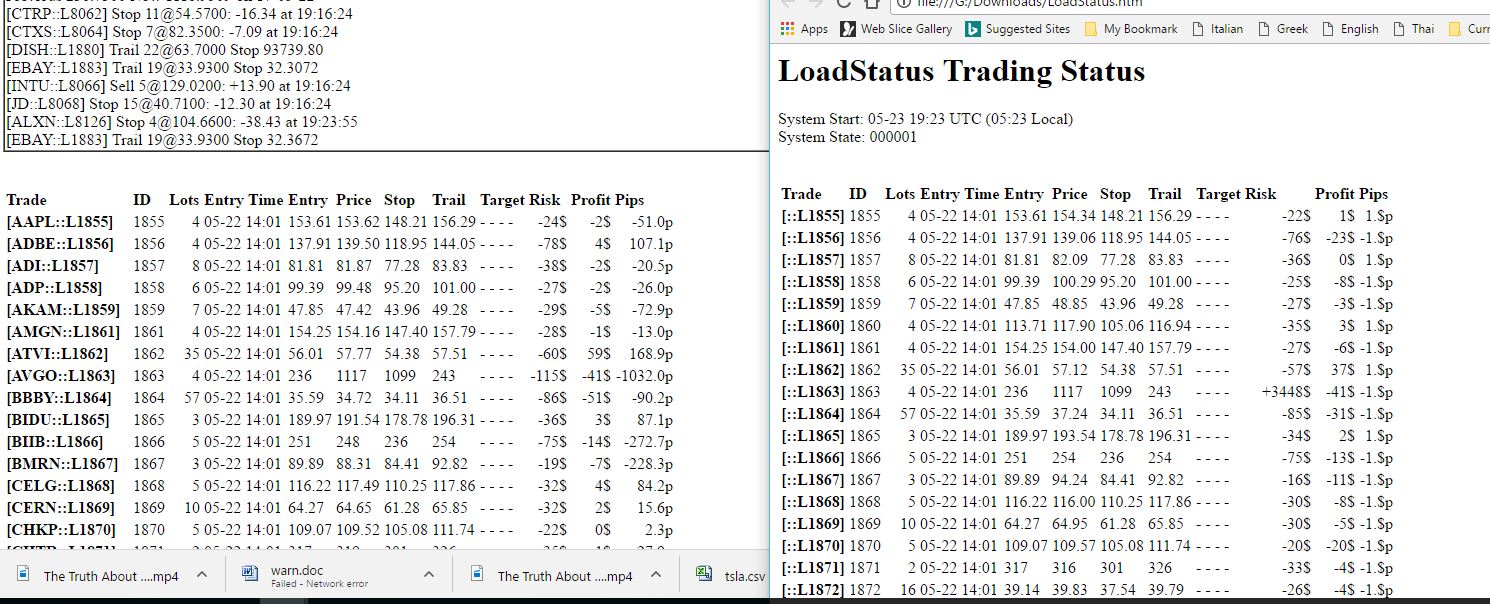
Task: Open the Italian bookmark
Action: click(x=1227, y=29)
